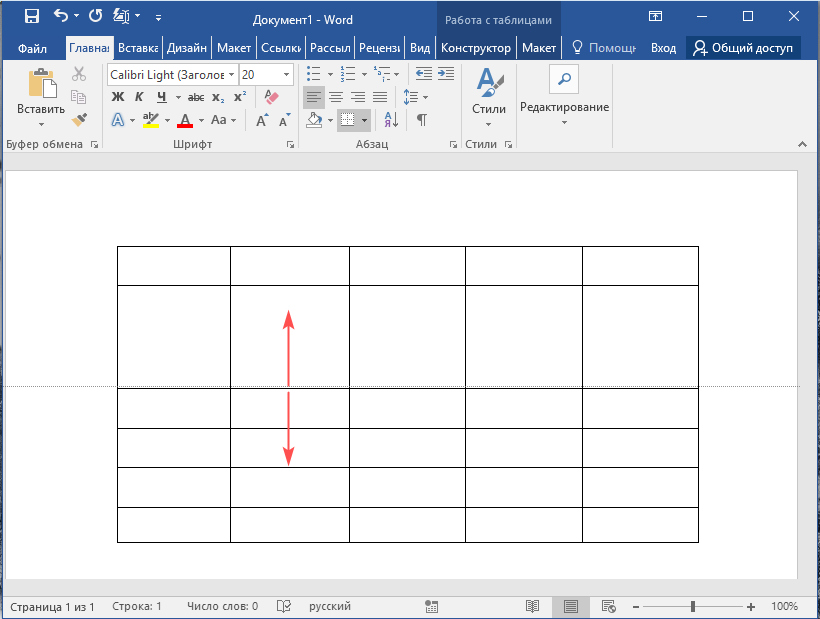This screenshot has height=619, width=820.
Task: Click the Cut scissors icon
Action: pos(79,74)
